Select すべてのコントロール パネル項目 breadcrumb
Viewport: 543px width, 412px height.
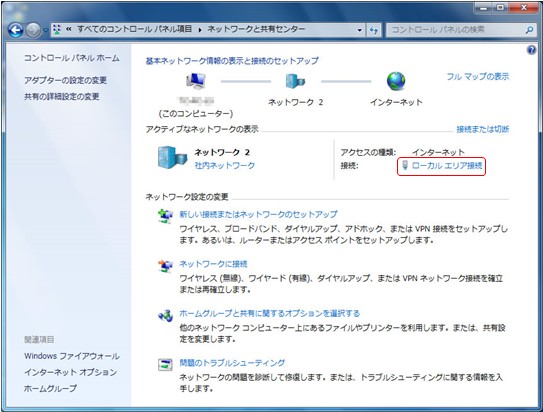pyautogui.click(x=134, y=29)
